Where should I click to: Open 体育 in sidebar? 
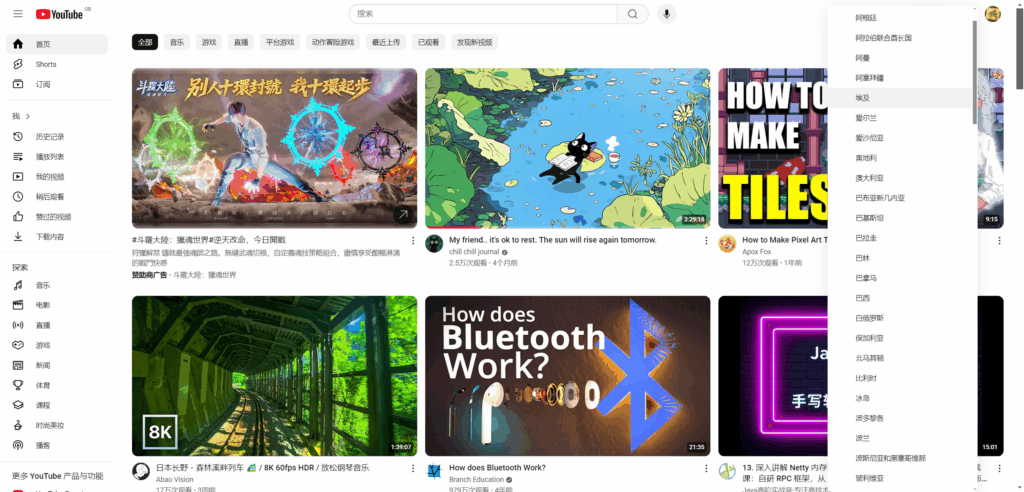[x=57, y=385]
